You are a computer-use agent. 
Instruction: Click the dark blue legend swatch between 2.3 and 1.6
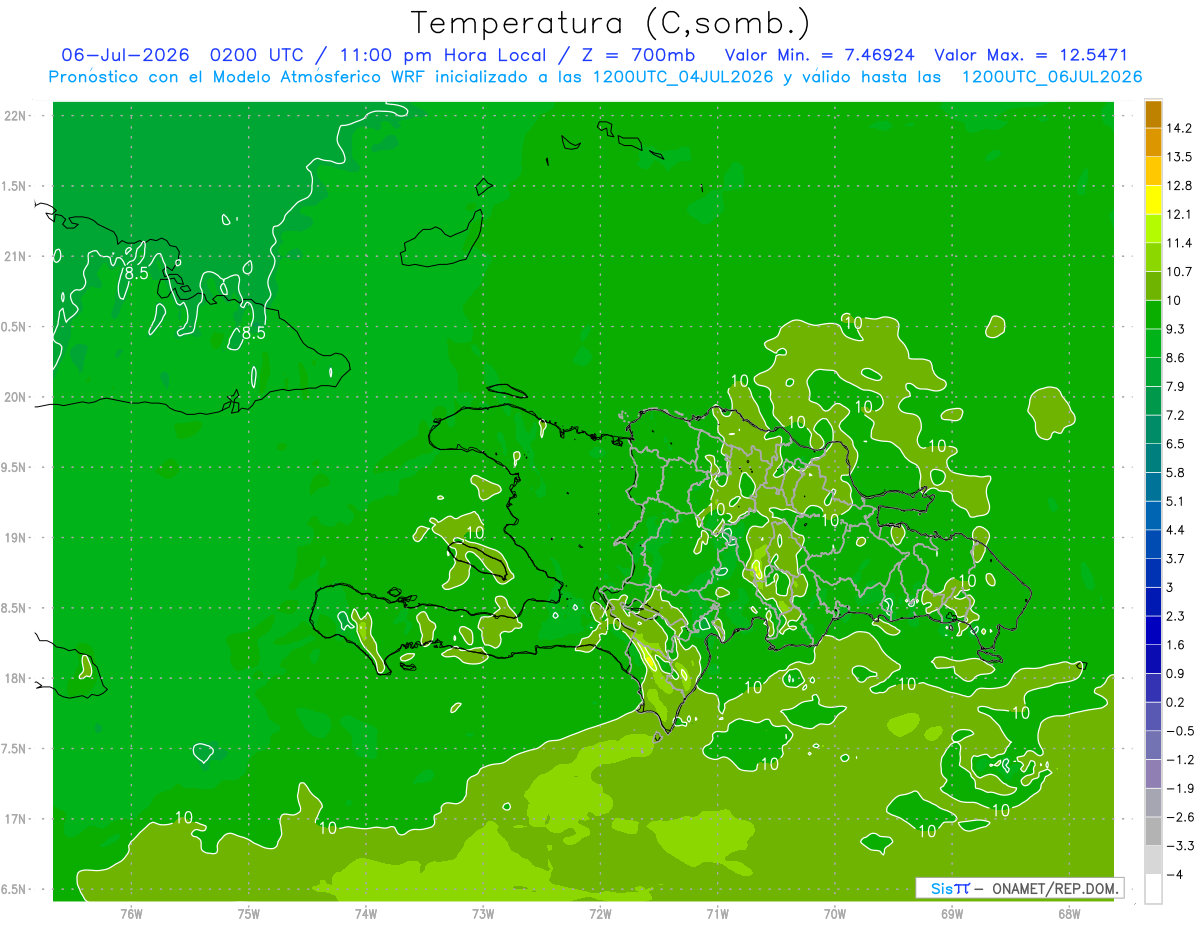(1153, 630)
